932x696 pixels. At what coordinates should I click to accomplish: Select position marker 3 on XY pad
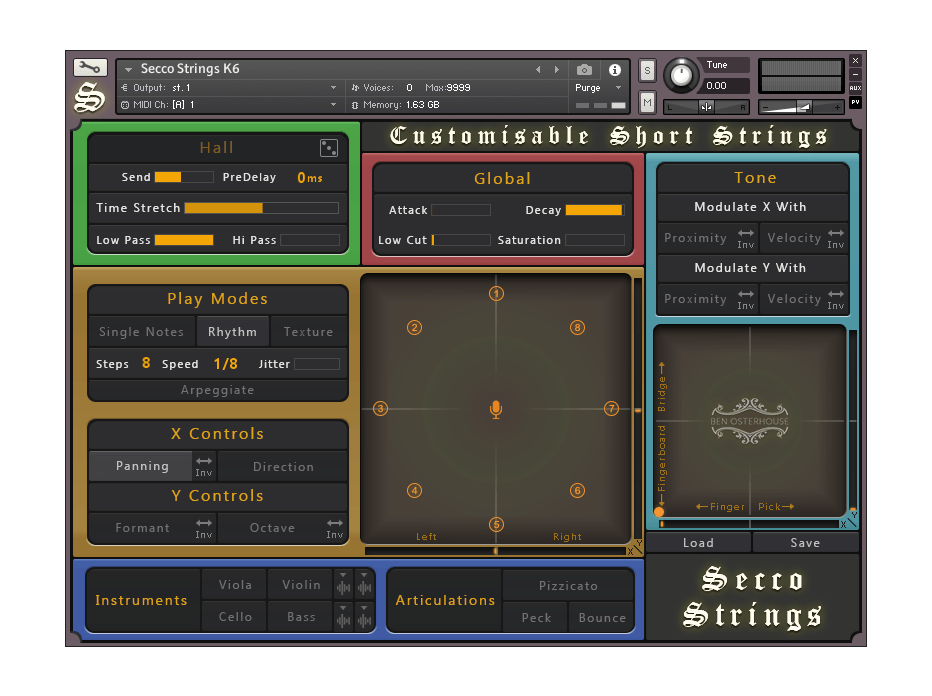coord(380,409)
